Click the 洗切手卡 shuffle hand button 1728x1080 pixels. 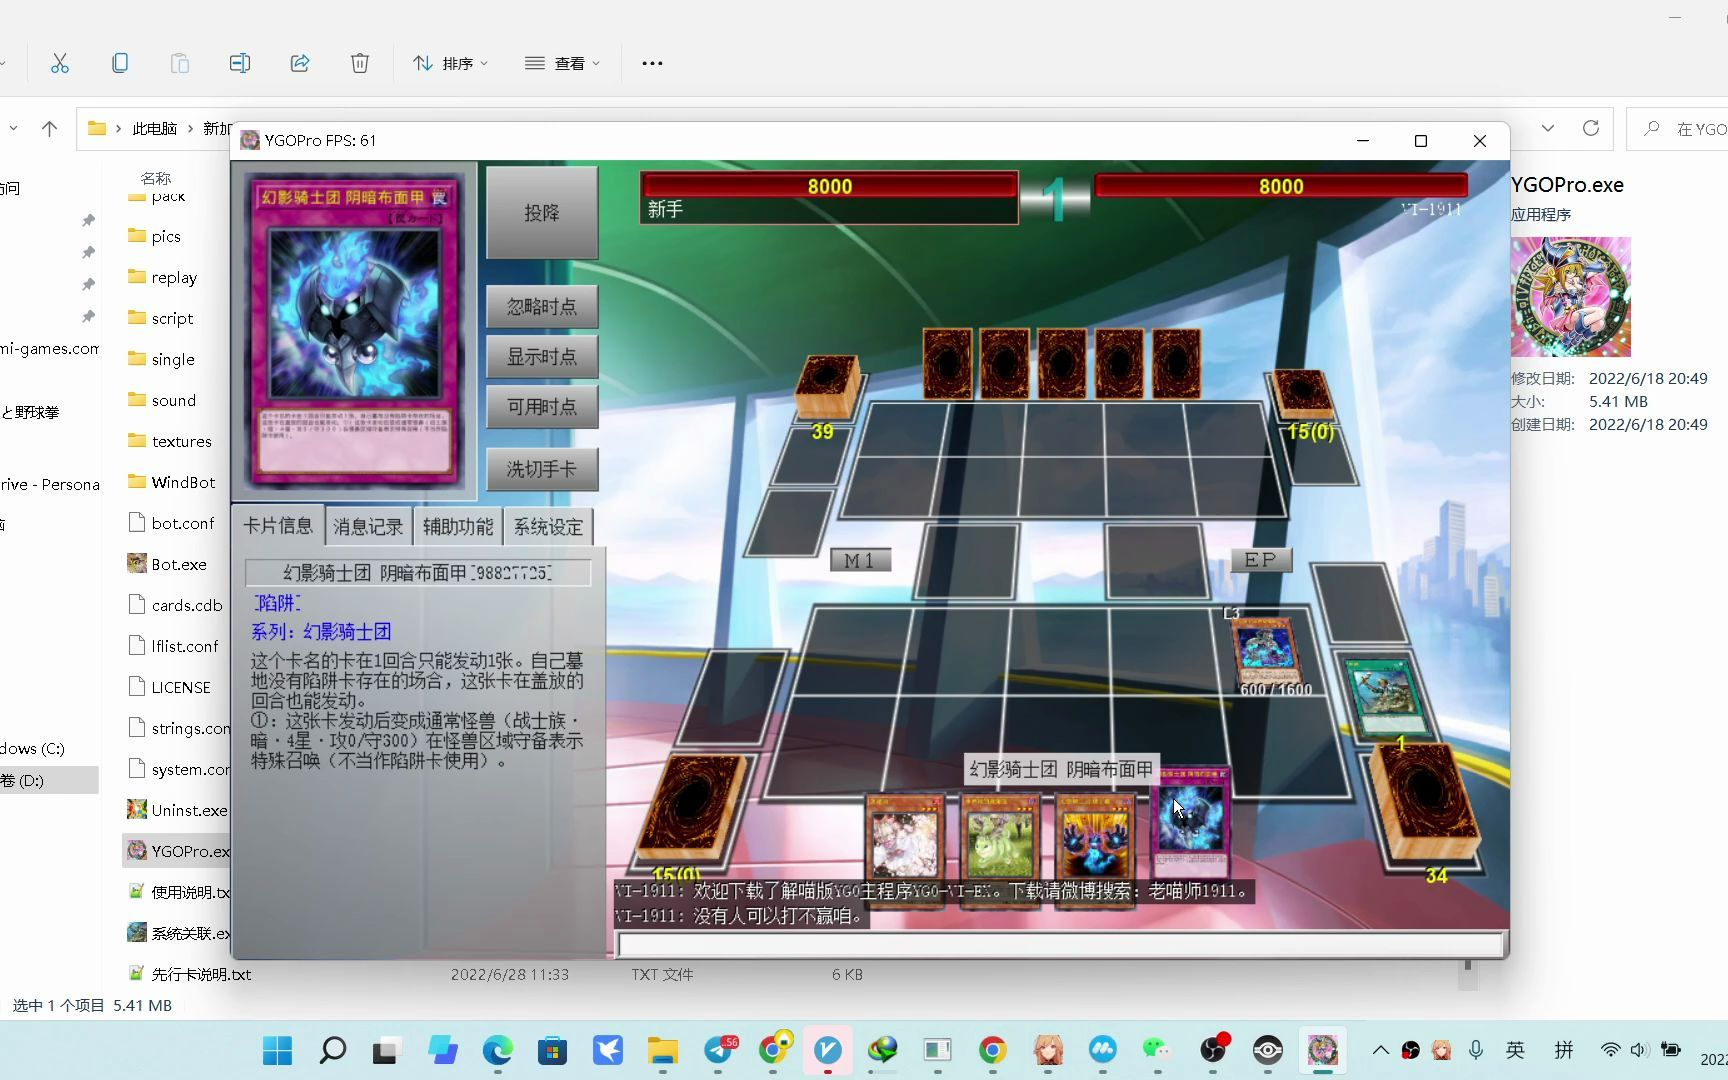(542, 469)
